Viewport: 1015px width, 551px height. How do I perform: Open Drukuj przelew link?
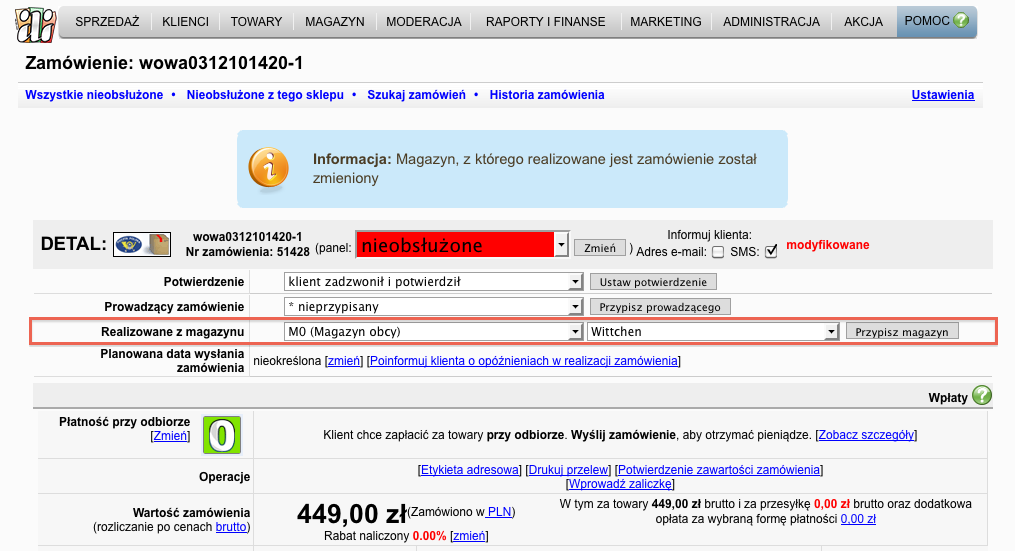568,470
